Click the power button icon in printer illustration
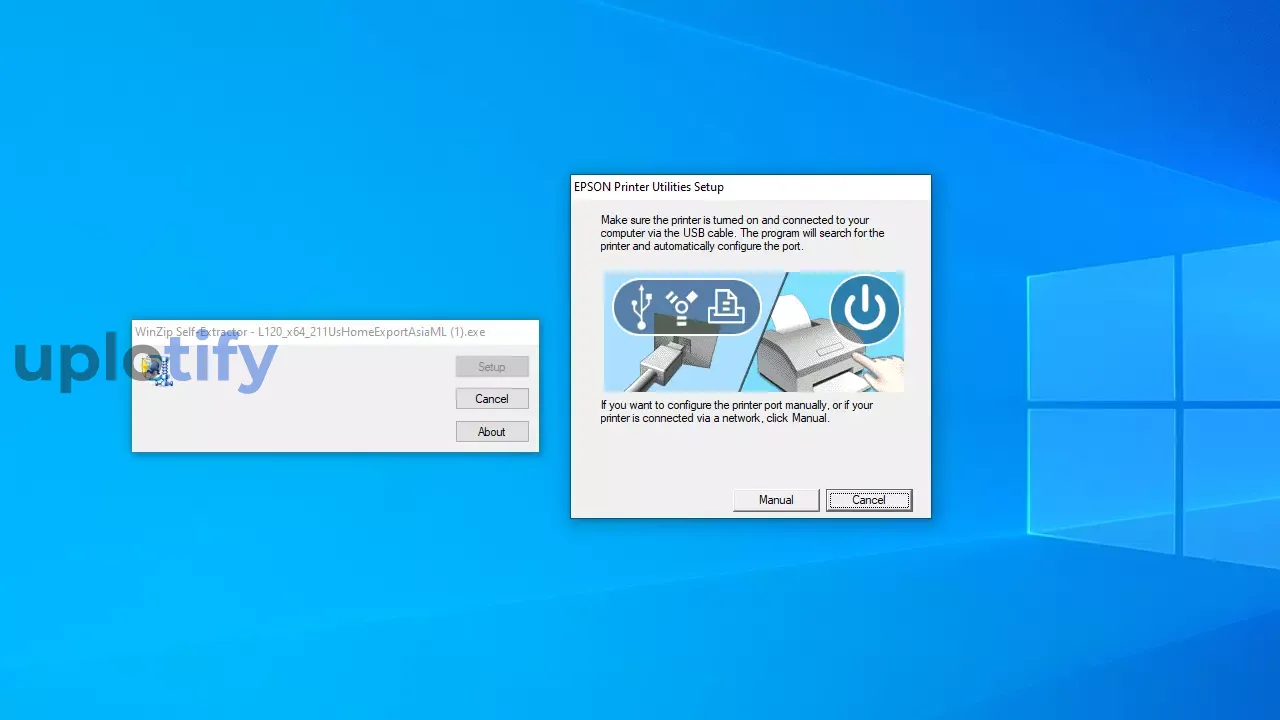 pyautogui.click(x=865, y=309)
